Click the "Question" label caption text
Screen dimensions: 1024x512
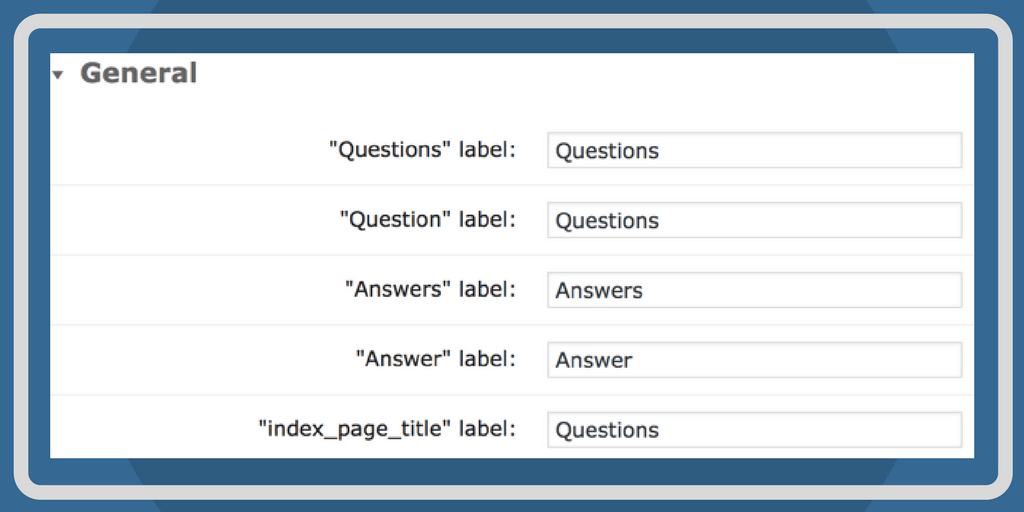[x=428, y=220]
